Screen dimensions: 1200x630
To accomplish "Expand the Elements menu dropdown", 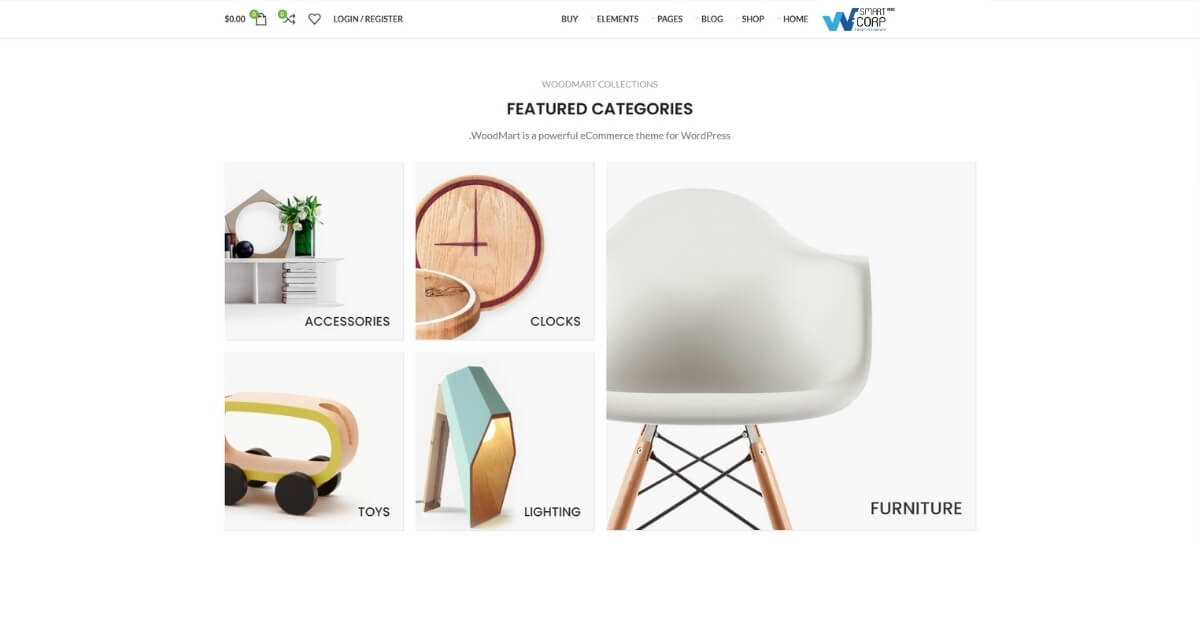I will [x=617, y=19].
